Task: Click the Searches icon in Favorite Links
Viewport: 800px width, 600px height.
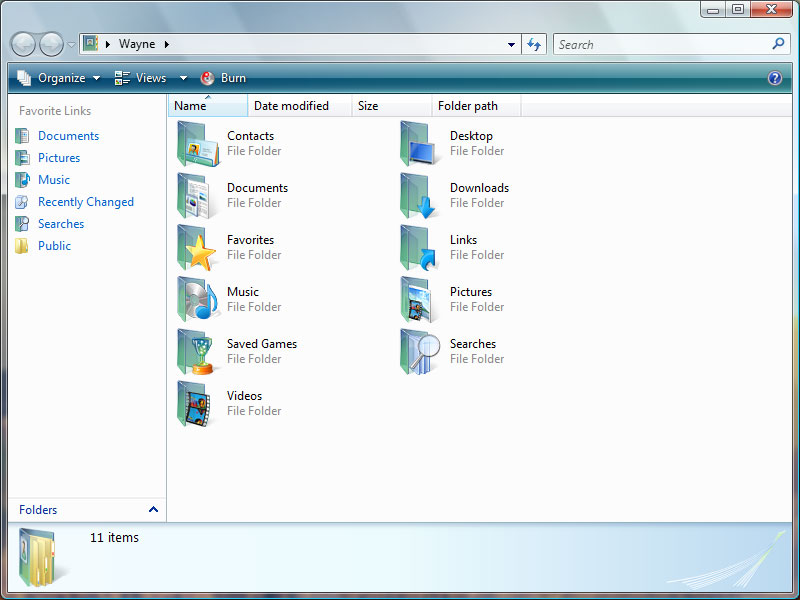Action: tap(22, 224)
